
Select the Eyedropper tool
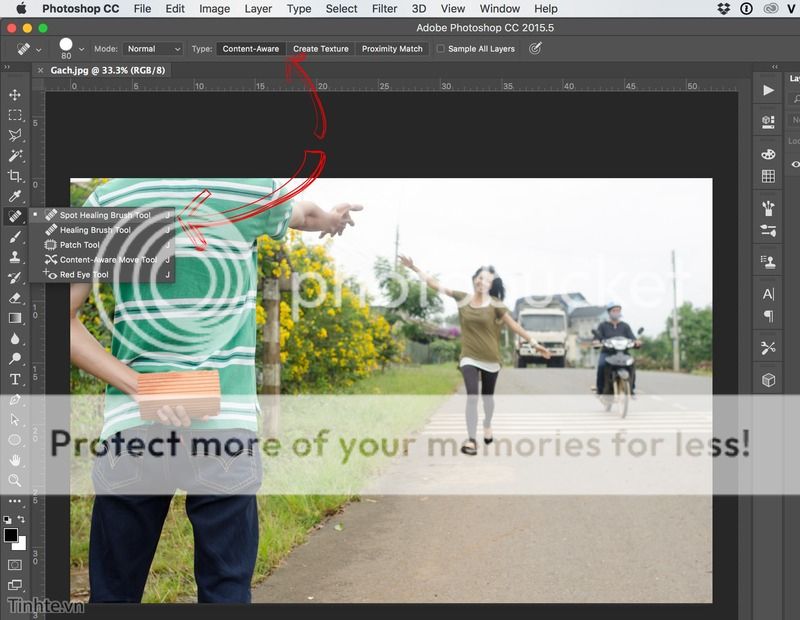point(15,195)
